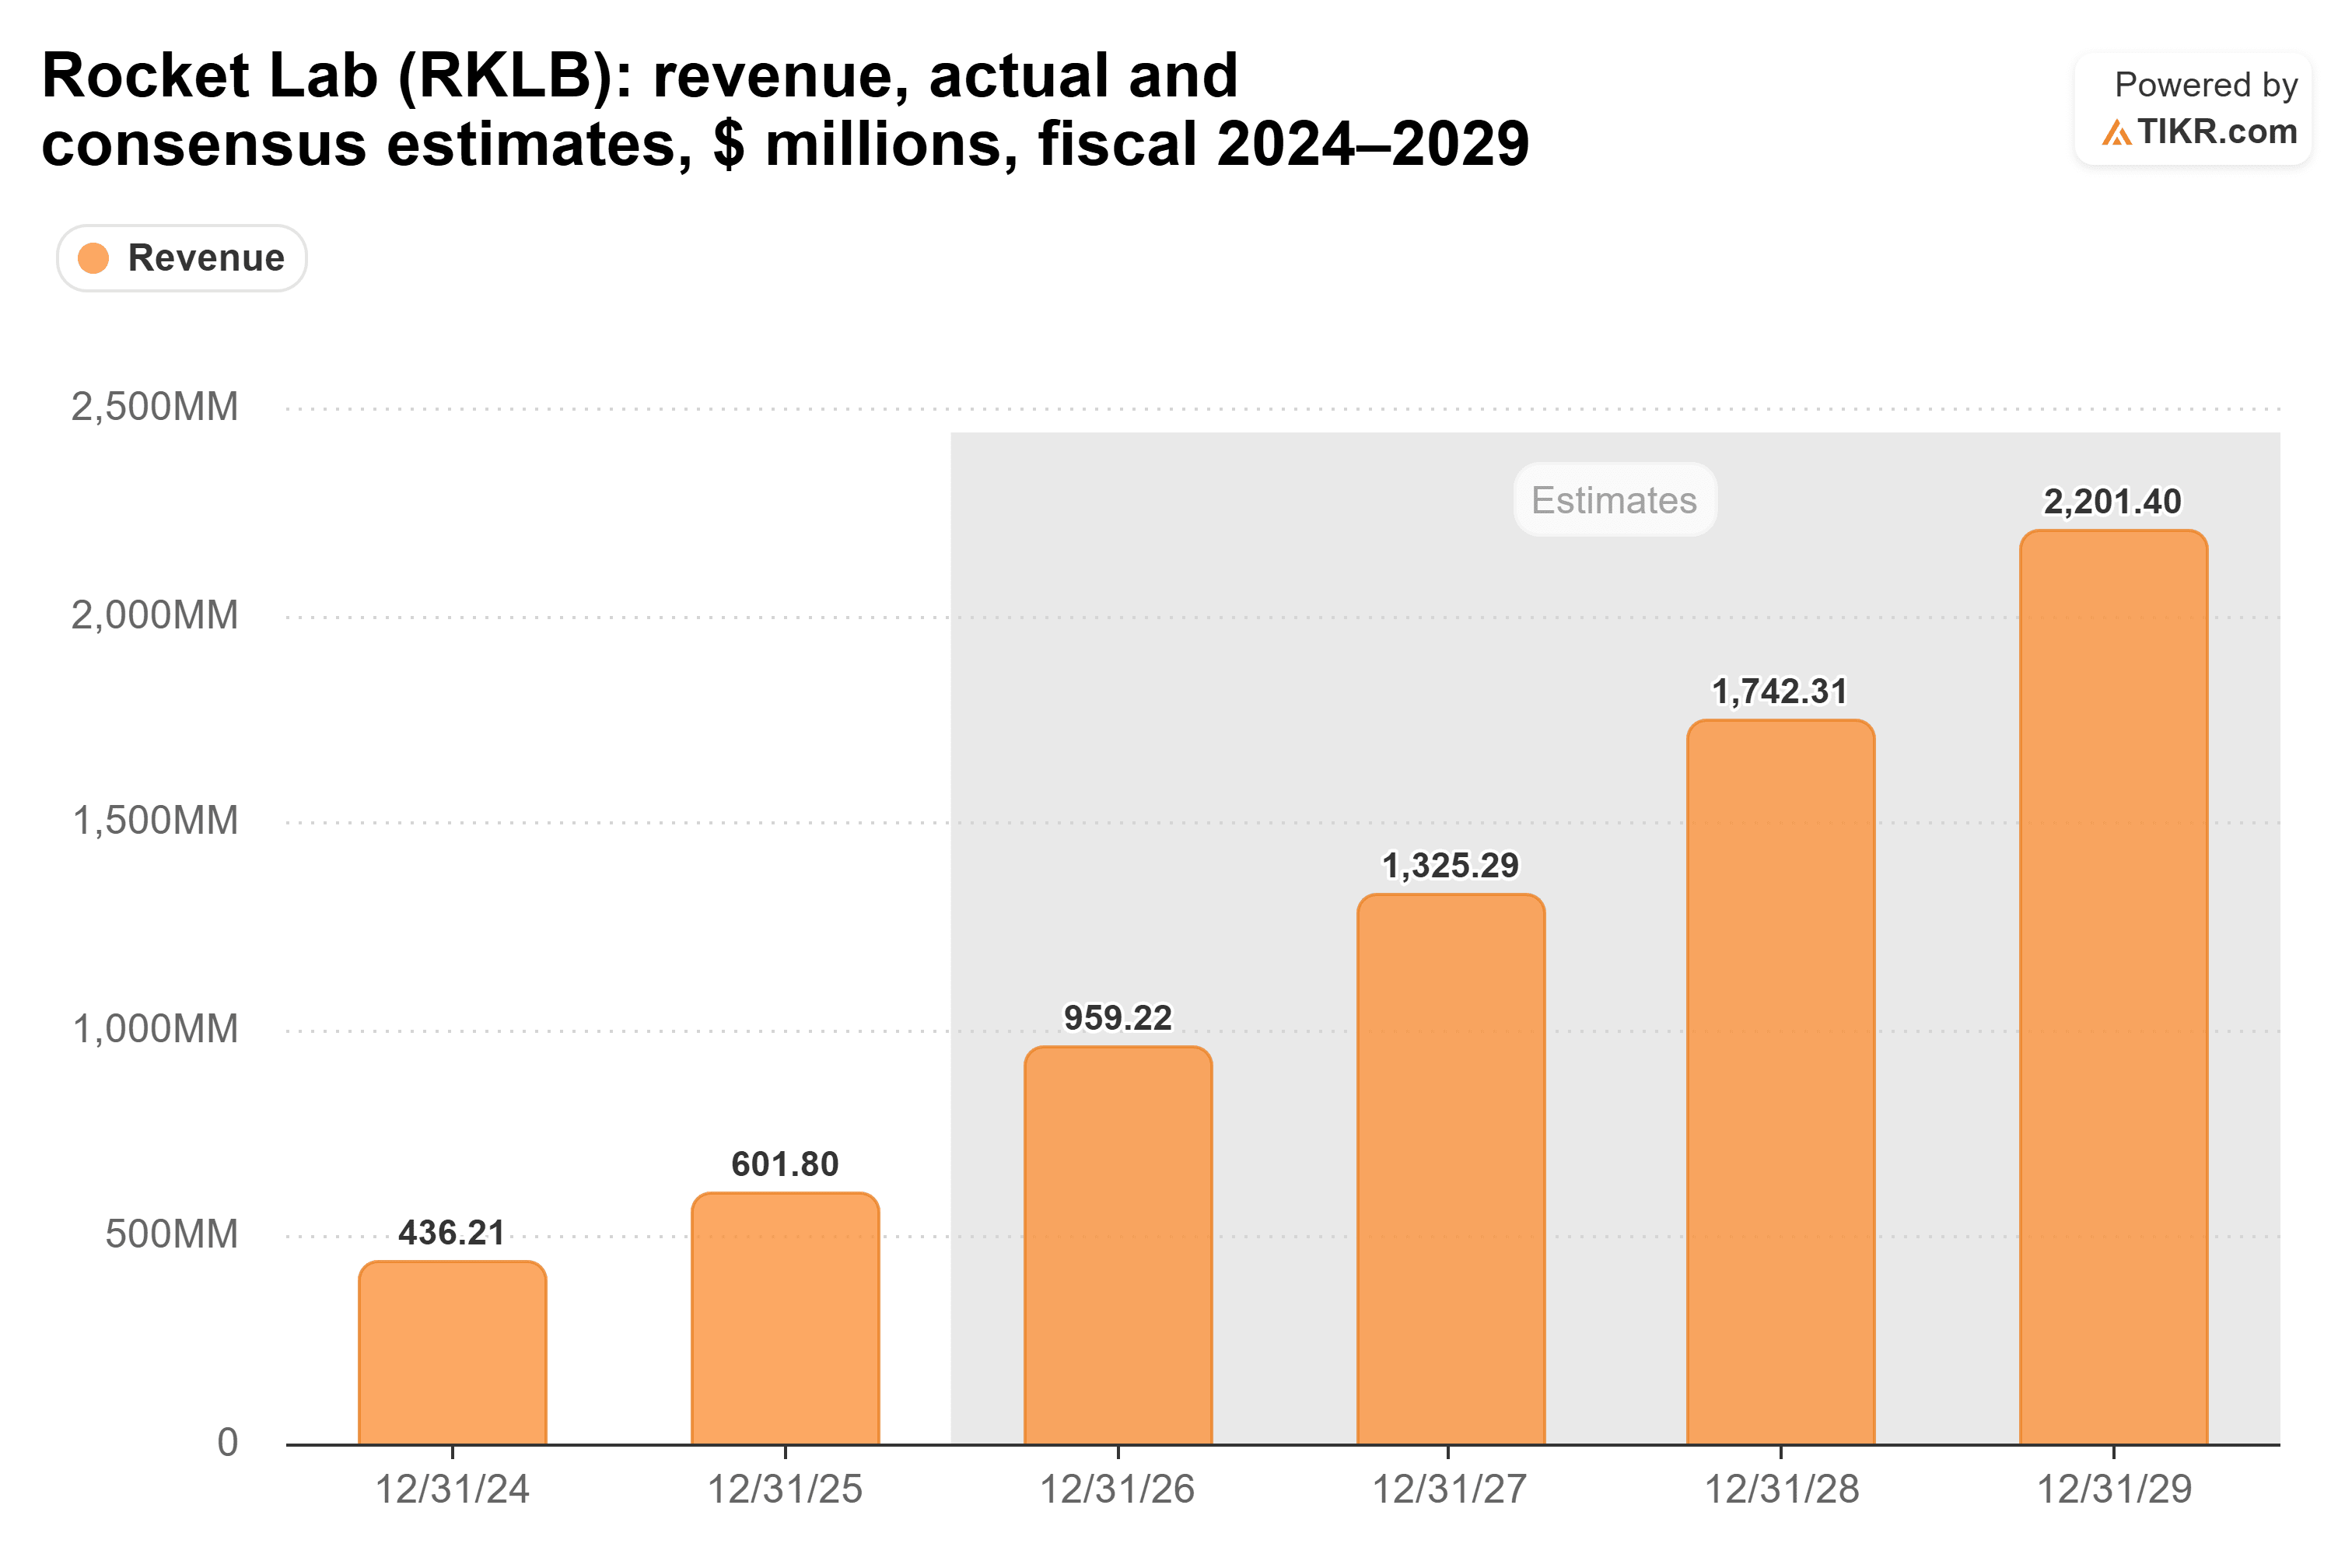Click the Estimates label badge
Image resolution: width=2352 pixels, height=1568 pixels.
tap(1615, 500)
